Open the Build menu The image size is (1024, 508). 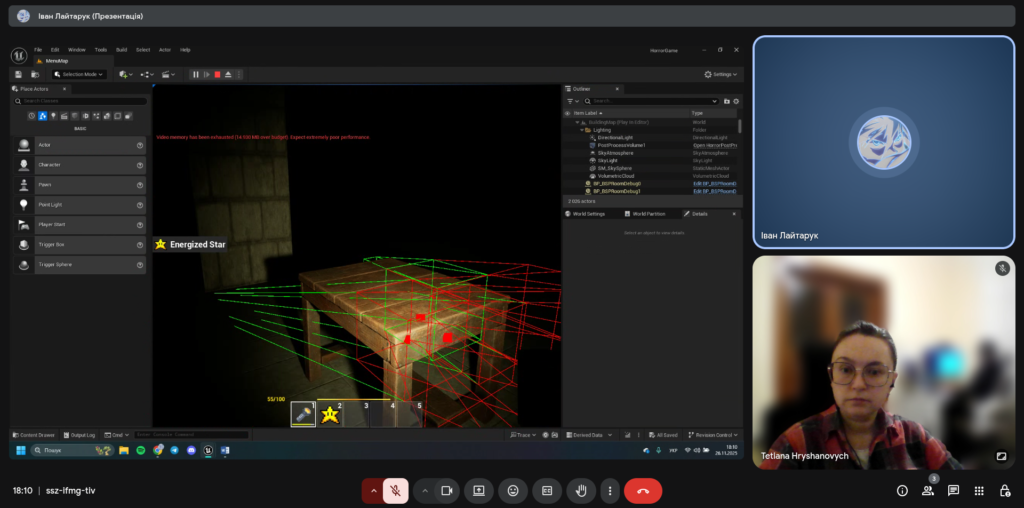121,49
